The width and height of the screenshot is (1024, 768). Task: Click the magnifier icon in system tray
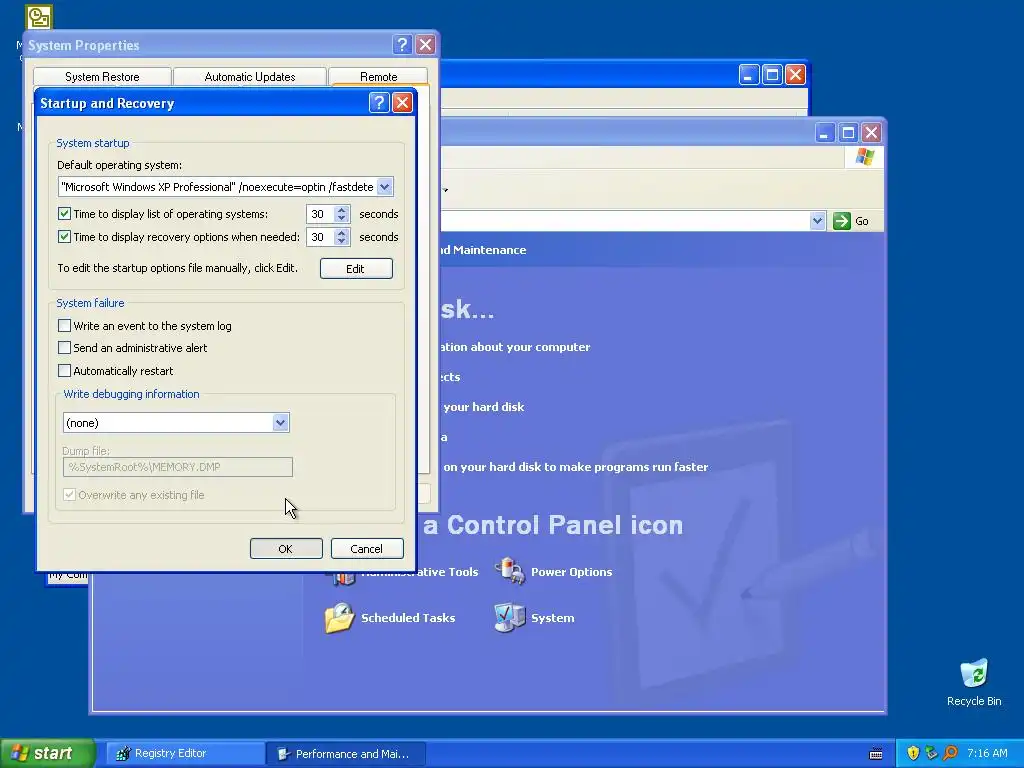pos(950,753)
